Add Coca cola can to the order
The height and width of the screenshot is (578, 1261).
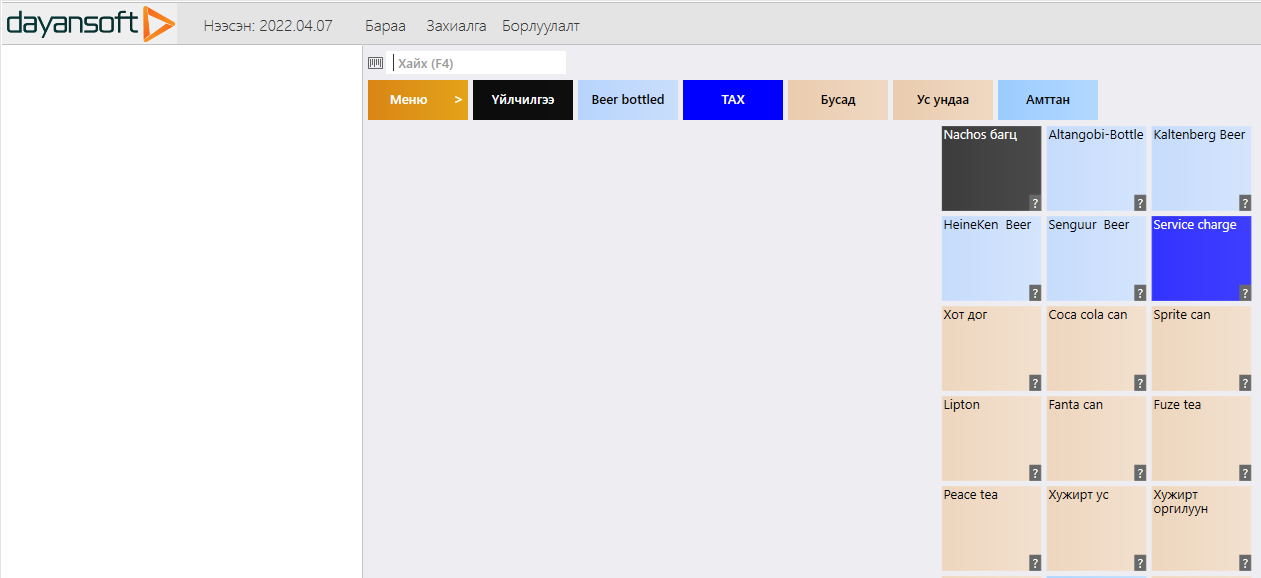[1097, 349]
